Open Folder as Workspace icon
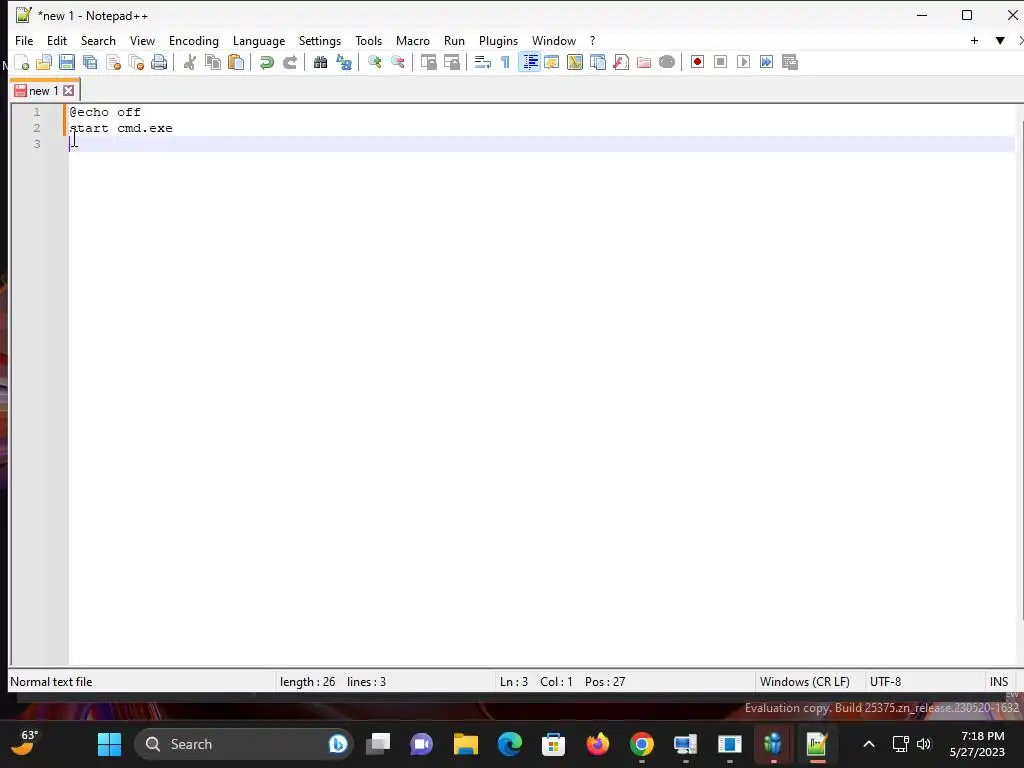Viewport: 1024px width, 768px height. click(x=644, y=63)
